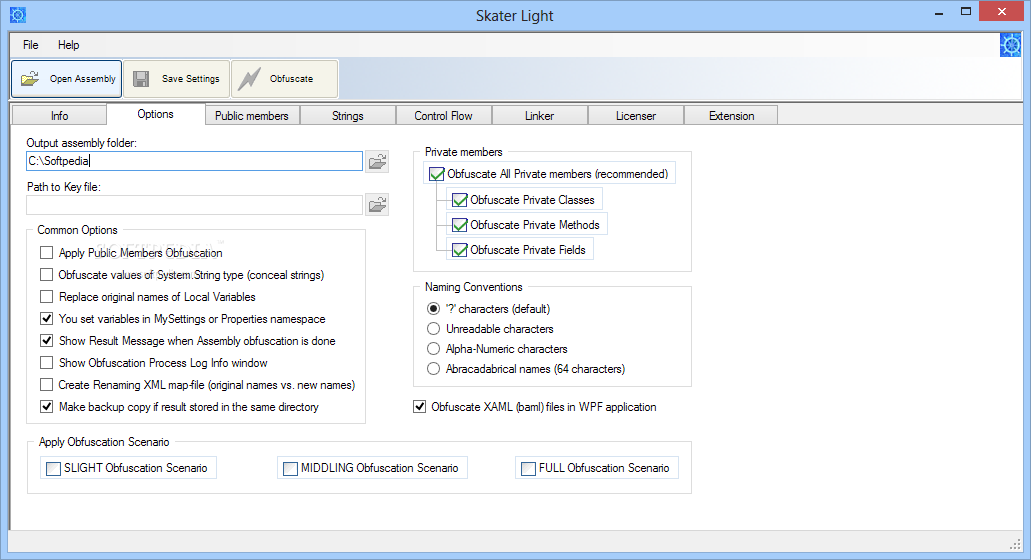The height and width of the screenshot is (560, 1031).
Task: Select '?' characters (default) naming convention
Action: click(433, 309)
